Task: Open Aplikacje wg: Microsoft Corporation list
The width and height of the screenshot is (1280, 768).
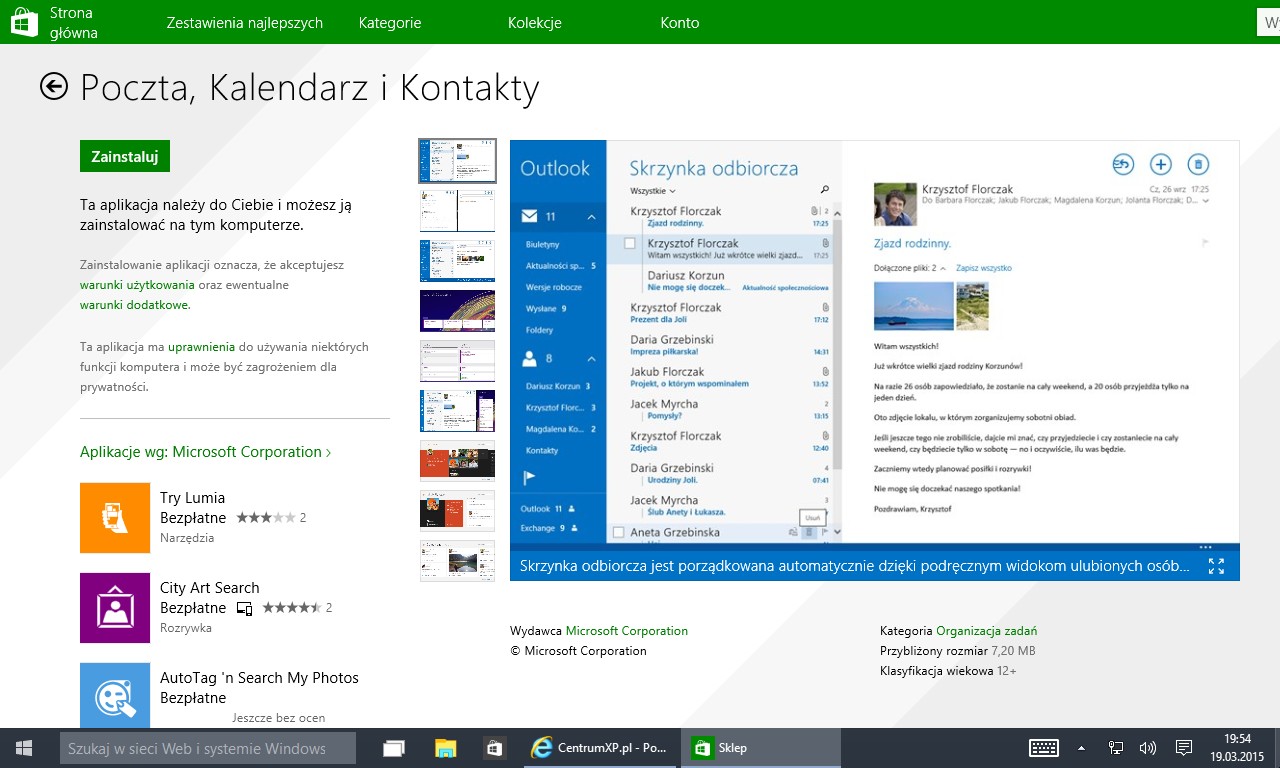Action: point(205,452)
